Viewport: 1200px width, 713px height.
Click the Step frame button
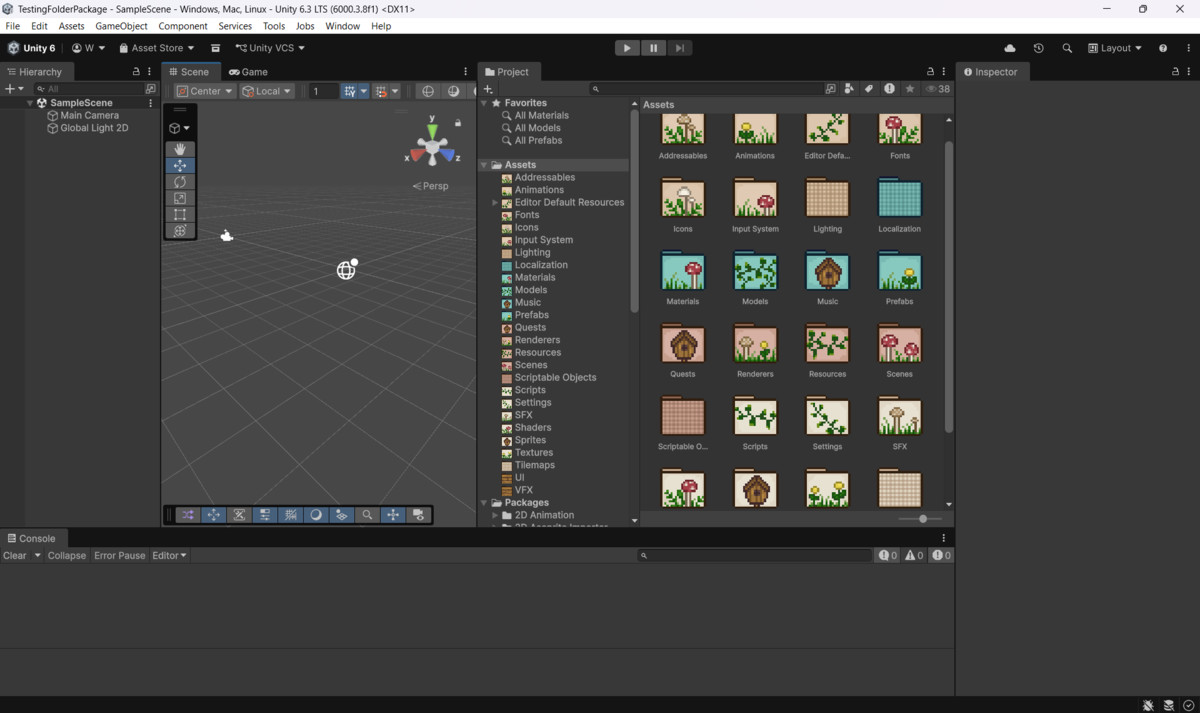click(x=679, y=48)
